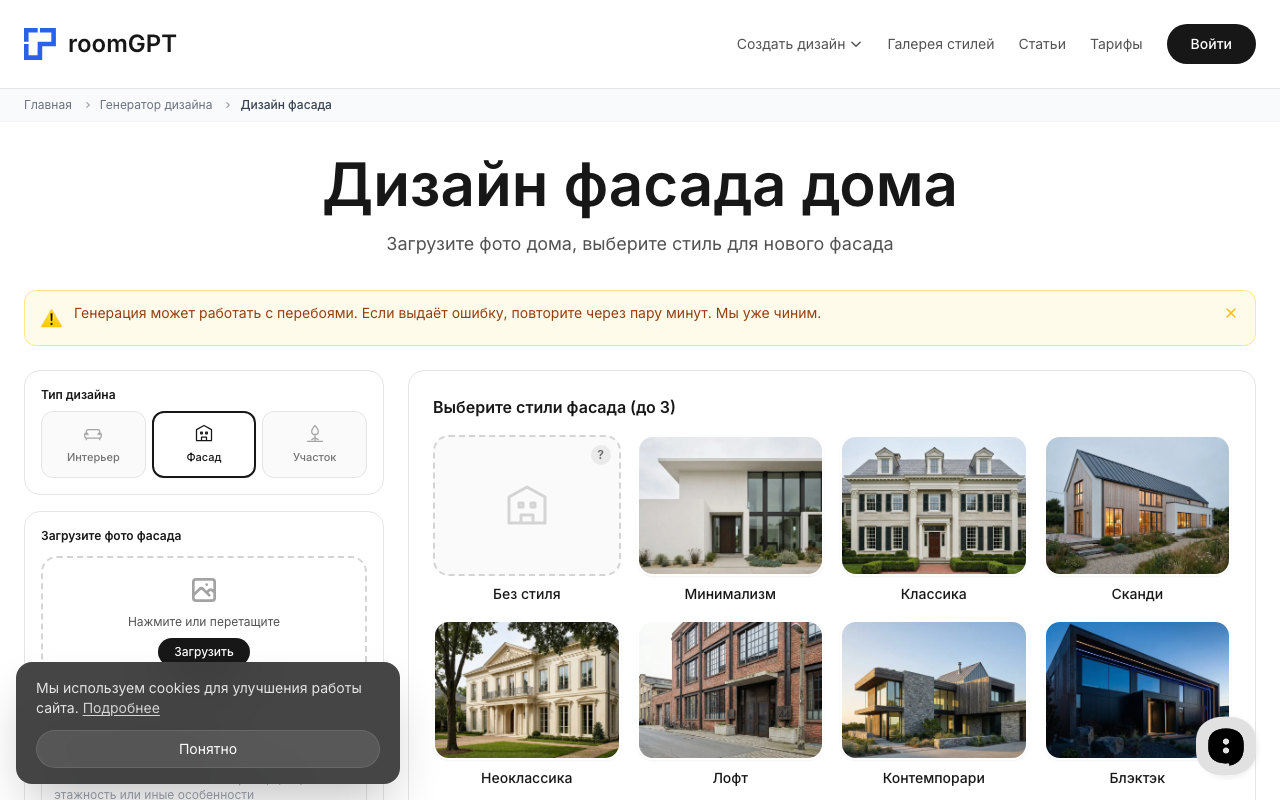
Task: Click the Выберите стили фасада heading
Action: [x=554, y=407]
